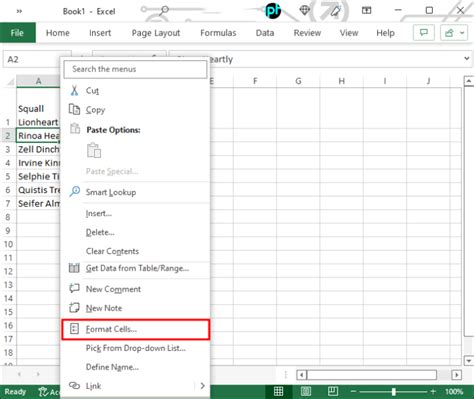Click the Cut scissors icon
This screenshot has height=399, width=474.
74,90
